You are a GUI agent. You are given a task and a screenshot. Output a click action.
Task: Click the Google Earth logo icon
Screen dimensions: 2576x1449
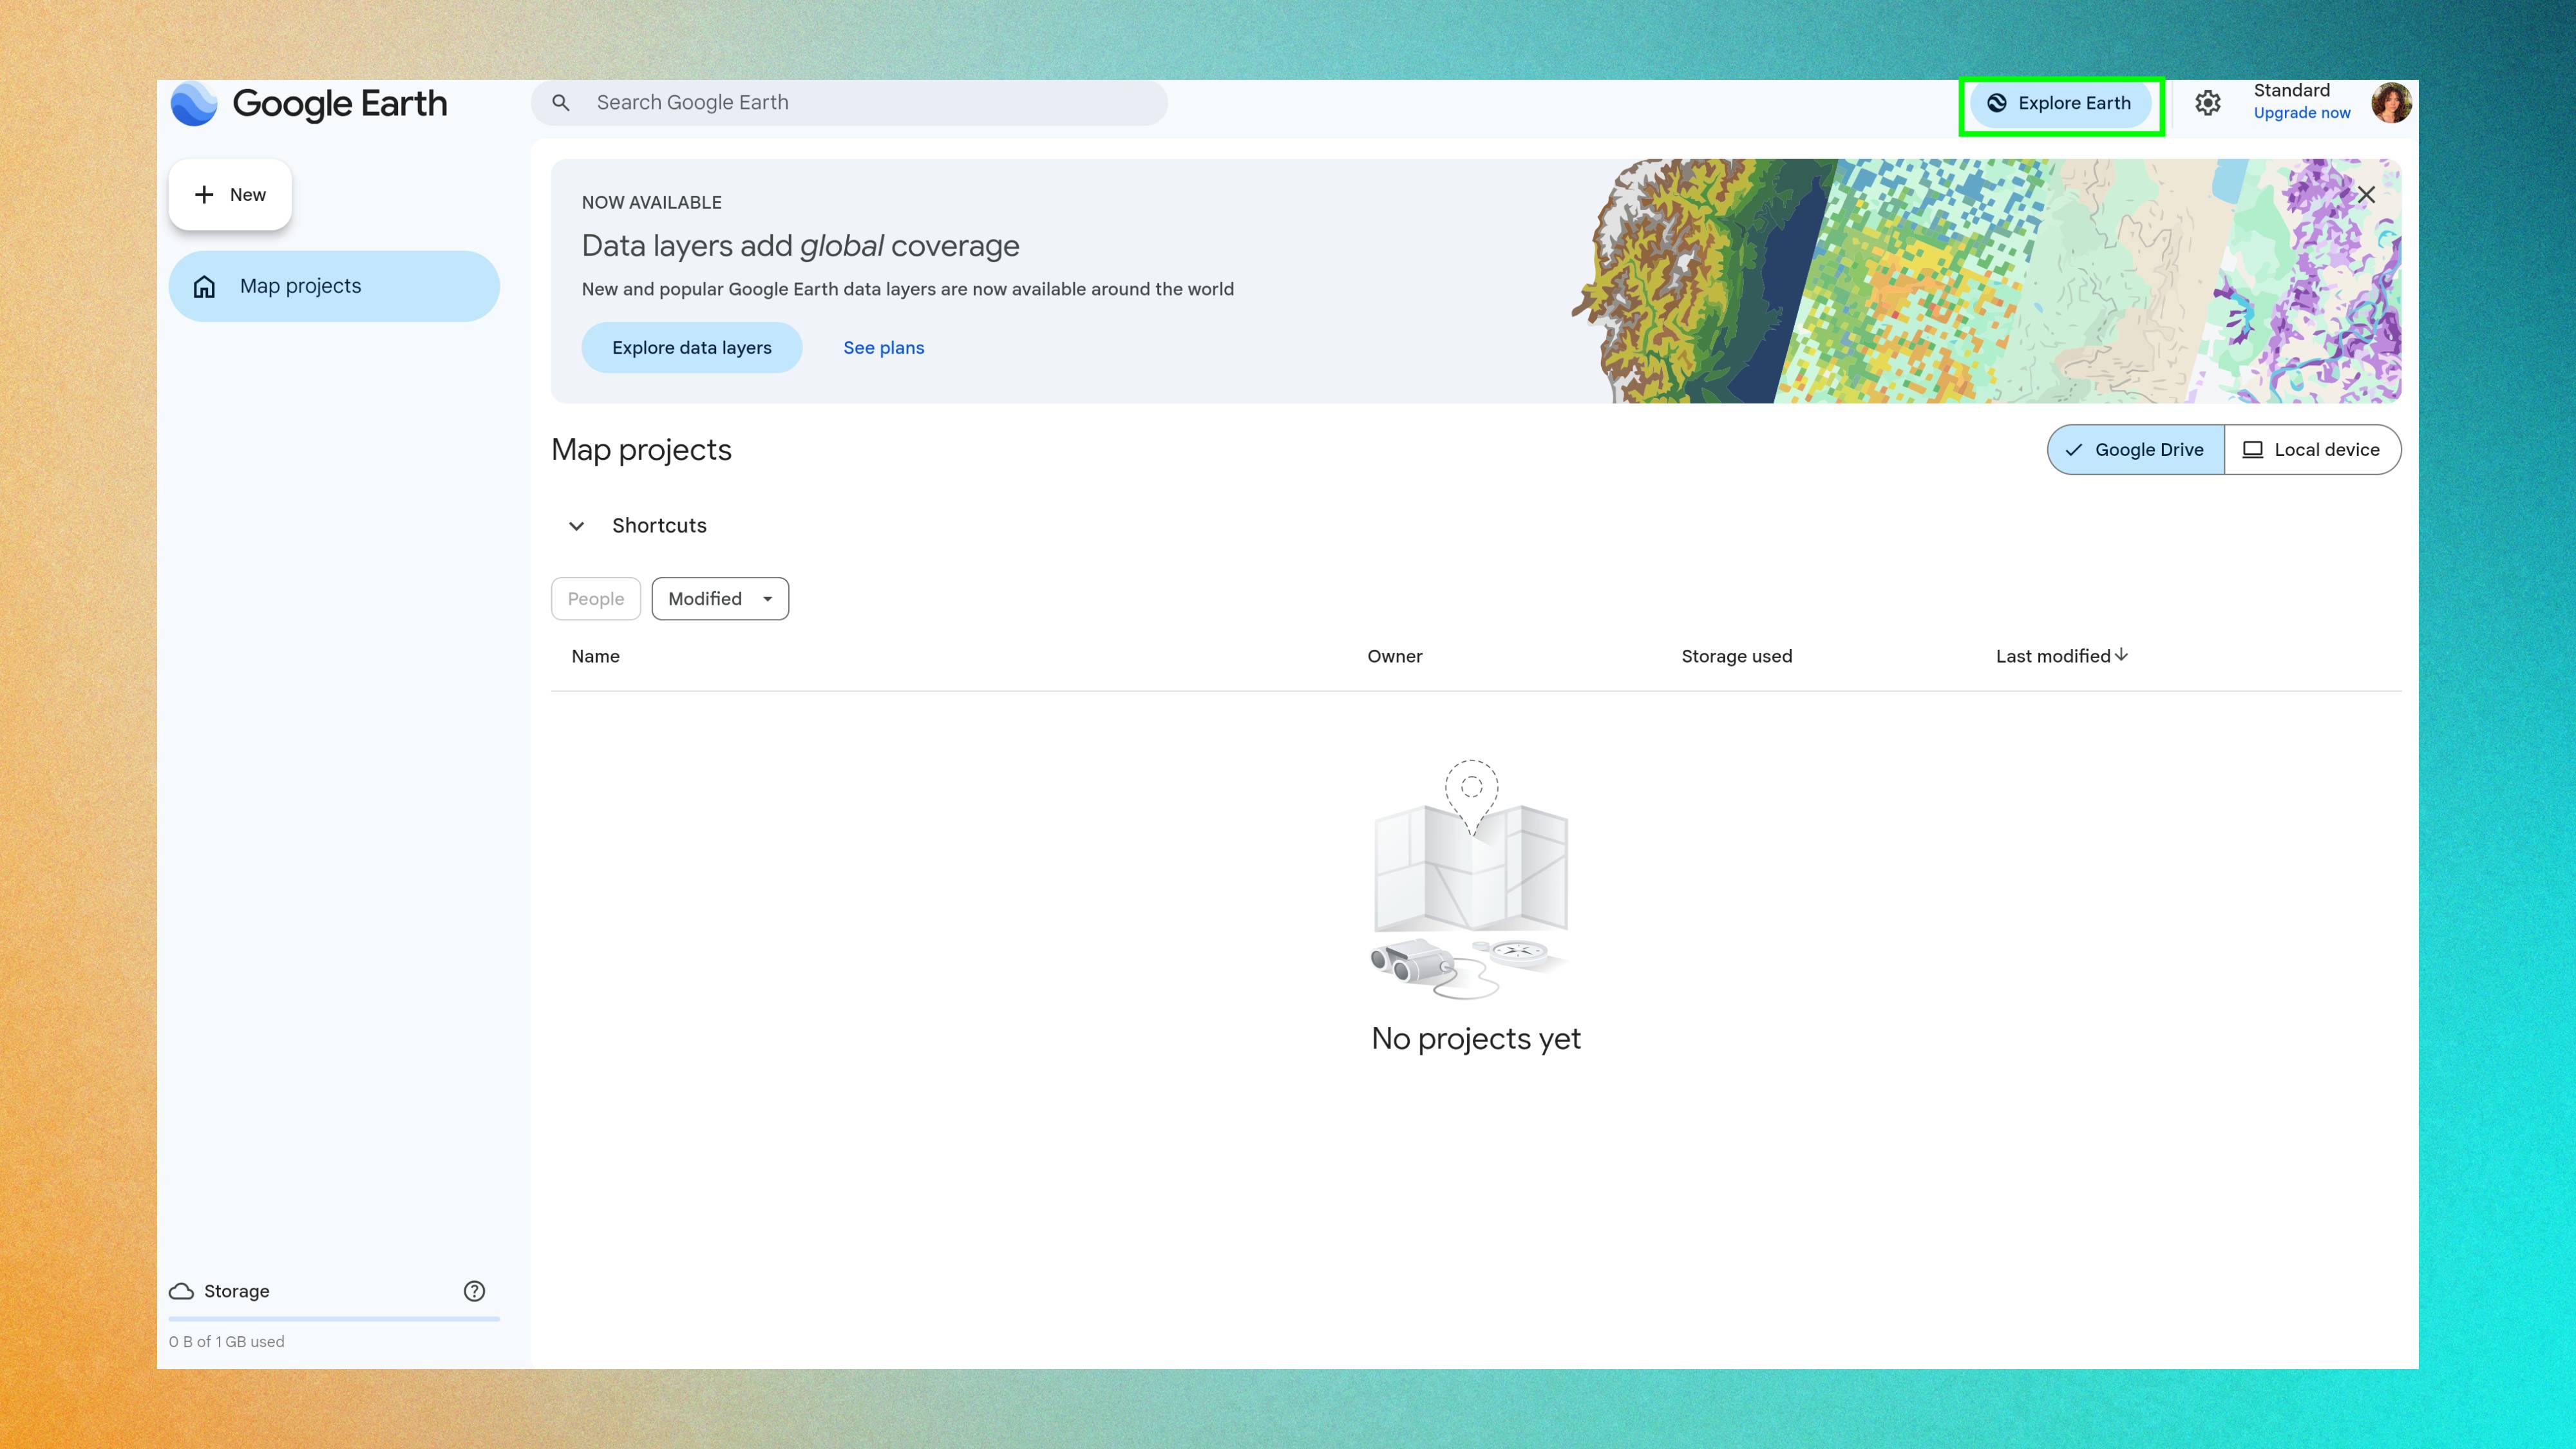[x=194, y=103]
